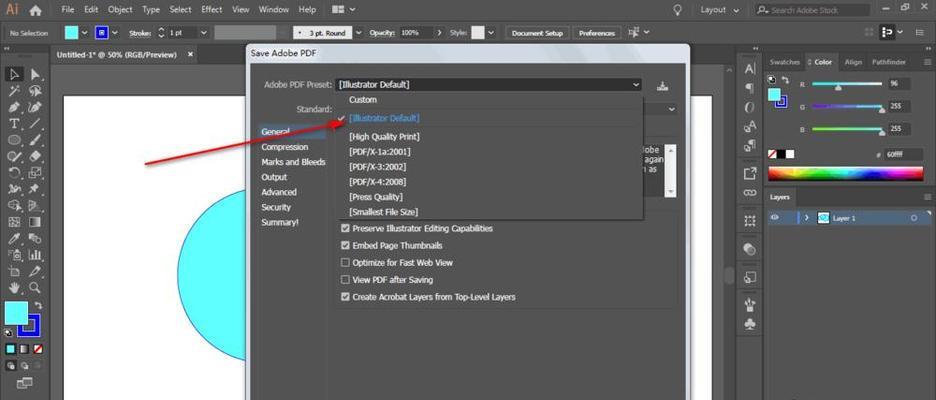Click the lightbulb Discover icon

677,10
